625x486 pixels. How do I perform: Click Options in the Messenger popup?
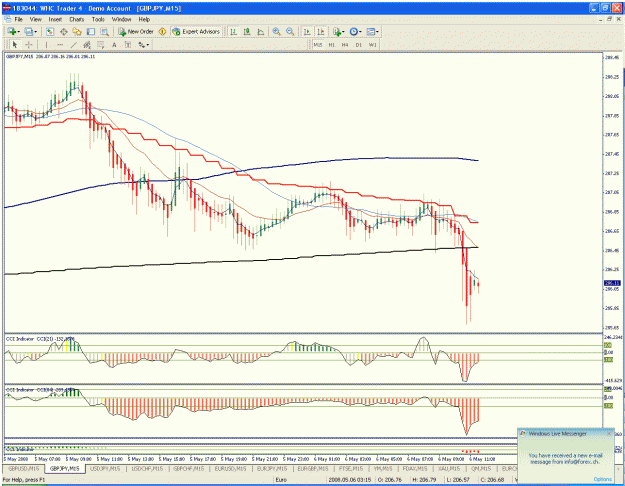click(x=602, y=479)
